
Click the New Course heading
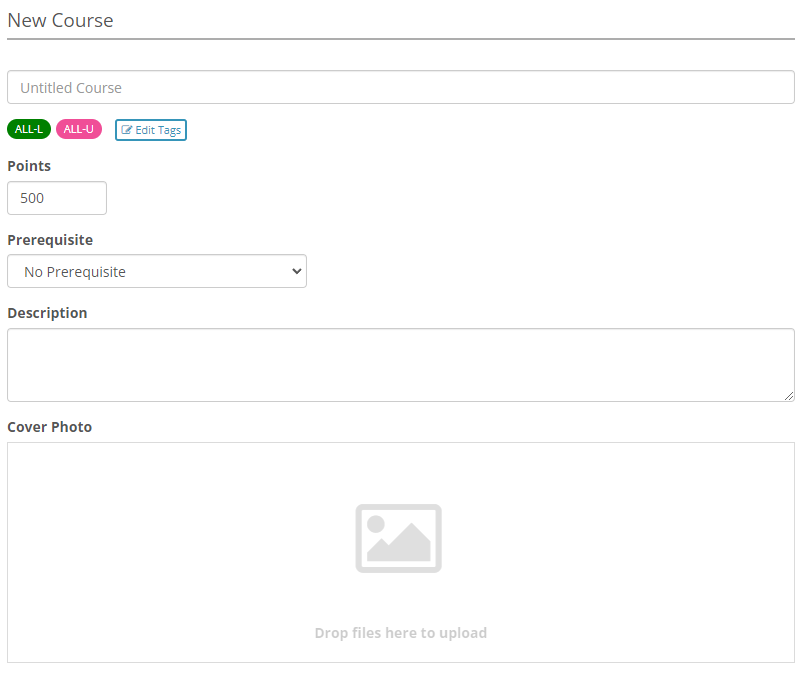(x=60, y=21)
